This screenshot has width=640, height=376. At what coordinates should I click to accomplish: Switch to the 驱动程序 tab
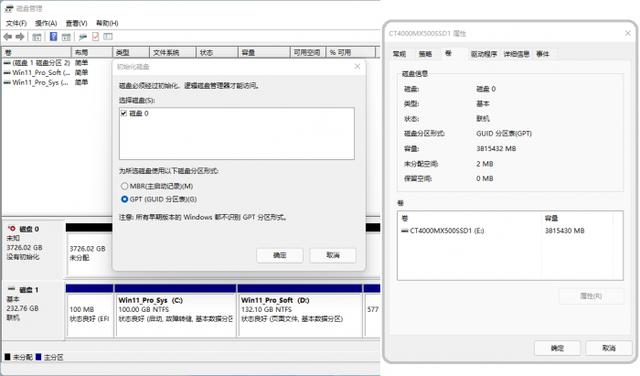coord(484,54)
